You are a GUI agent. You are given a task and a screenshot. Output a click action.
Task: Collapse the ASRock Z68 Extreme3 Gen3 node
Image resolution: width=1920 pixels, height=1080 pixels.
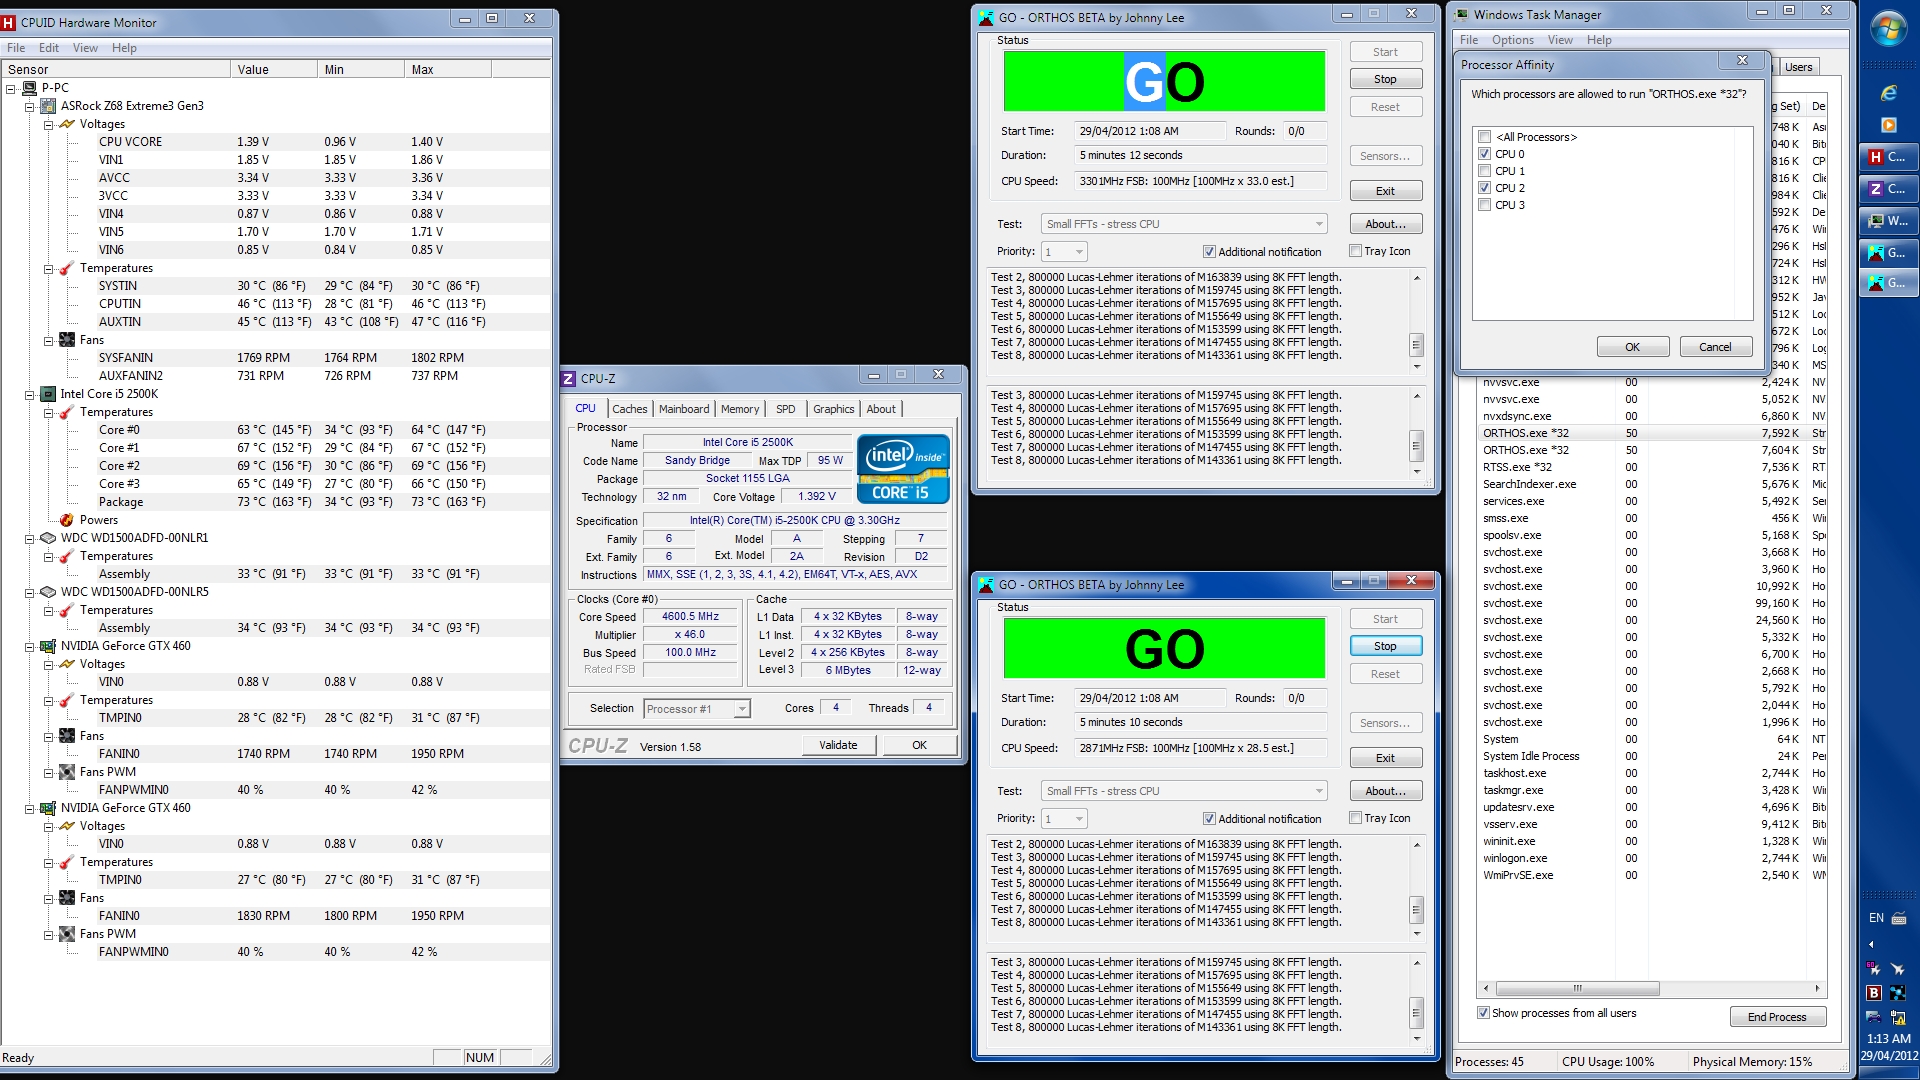tap(30, 106)
